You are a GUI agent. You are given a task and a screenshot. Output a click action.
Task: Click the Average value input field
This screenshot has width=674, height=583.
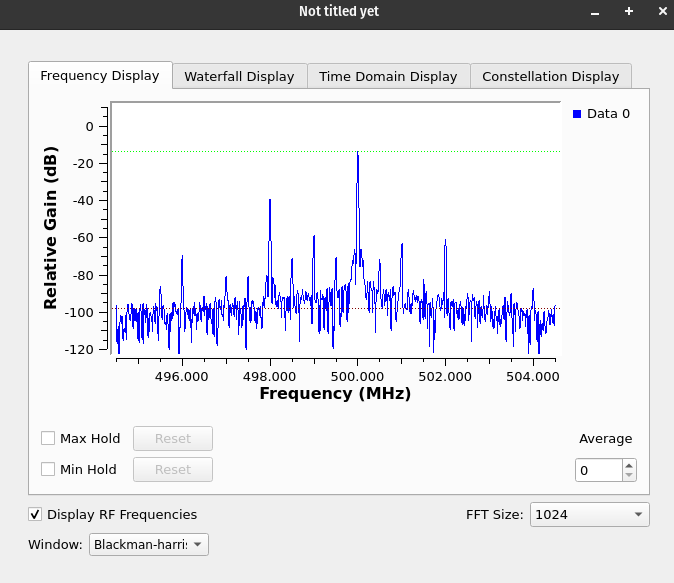tap(599, 470)
